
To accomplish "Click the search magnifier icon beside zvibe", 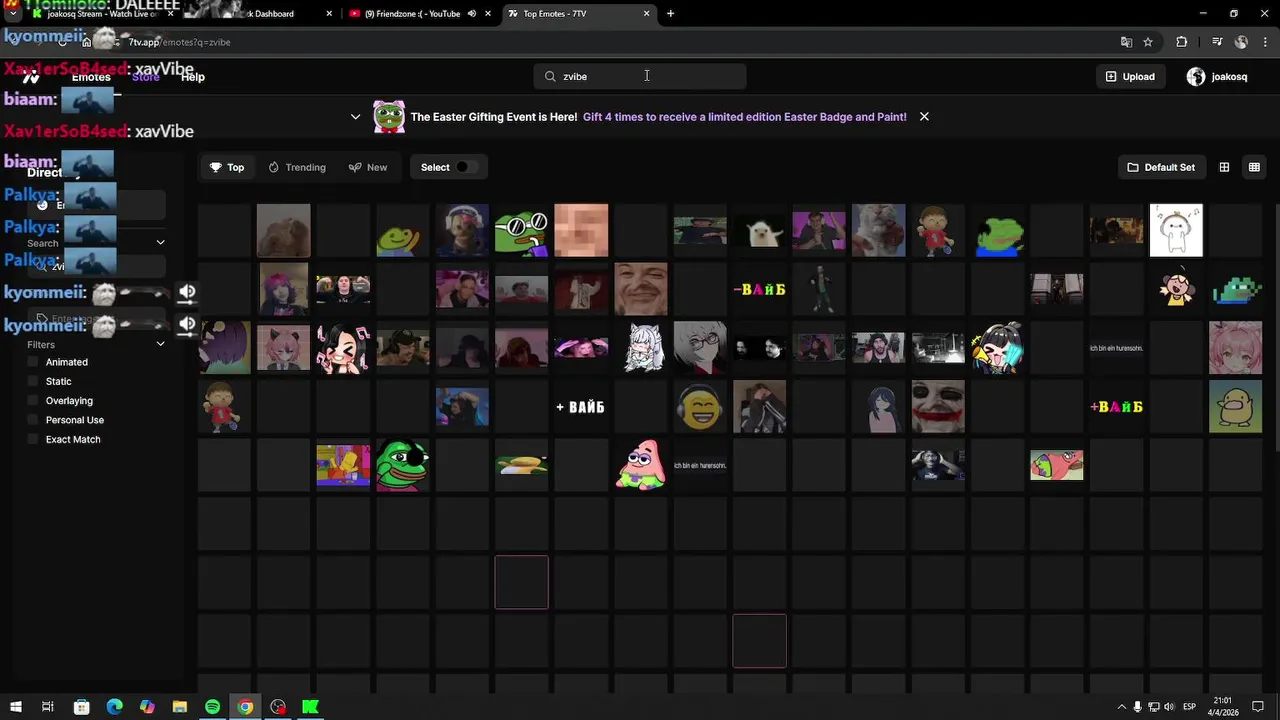I will (x=550, y=76).
